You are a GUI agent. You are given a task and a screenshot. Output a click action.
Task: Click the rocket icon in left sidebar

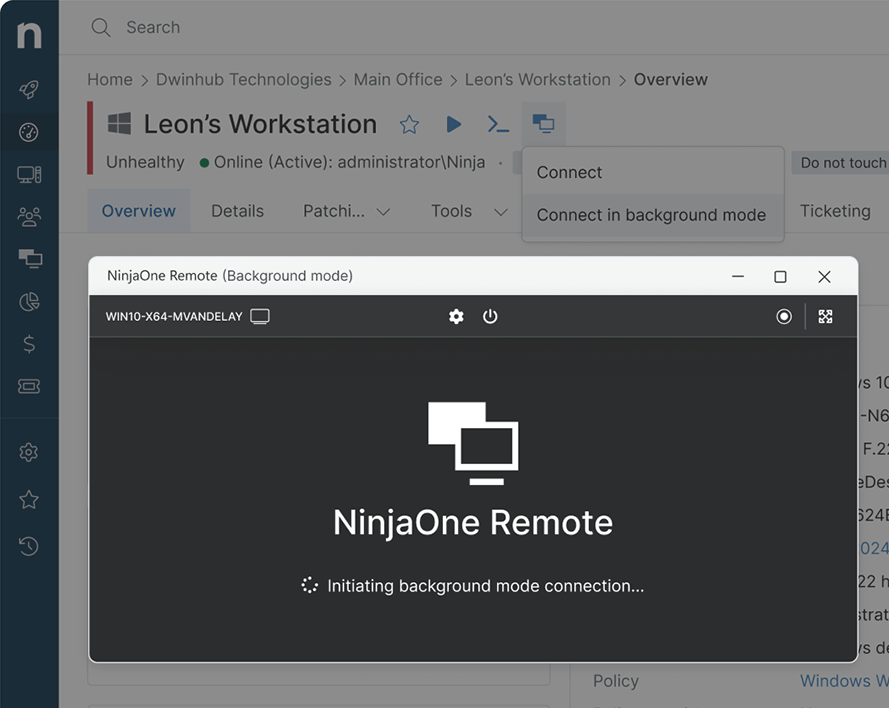pyautogui.click(x=29, y=90)
